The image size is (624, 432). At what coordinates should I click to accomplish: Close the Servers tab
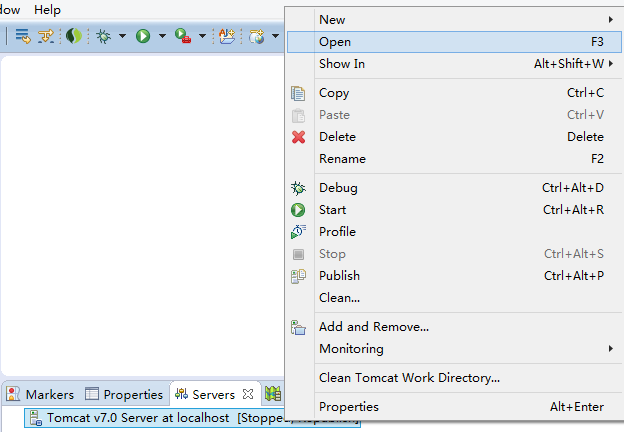[248, 394]
